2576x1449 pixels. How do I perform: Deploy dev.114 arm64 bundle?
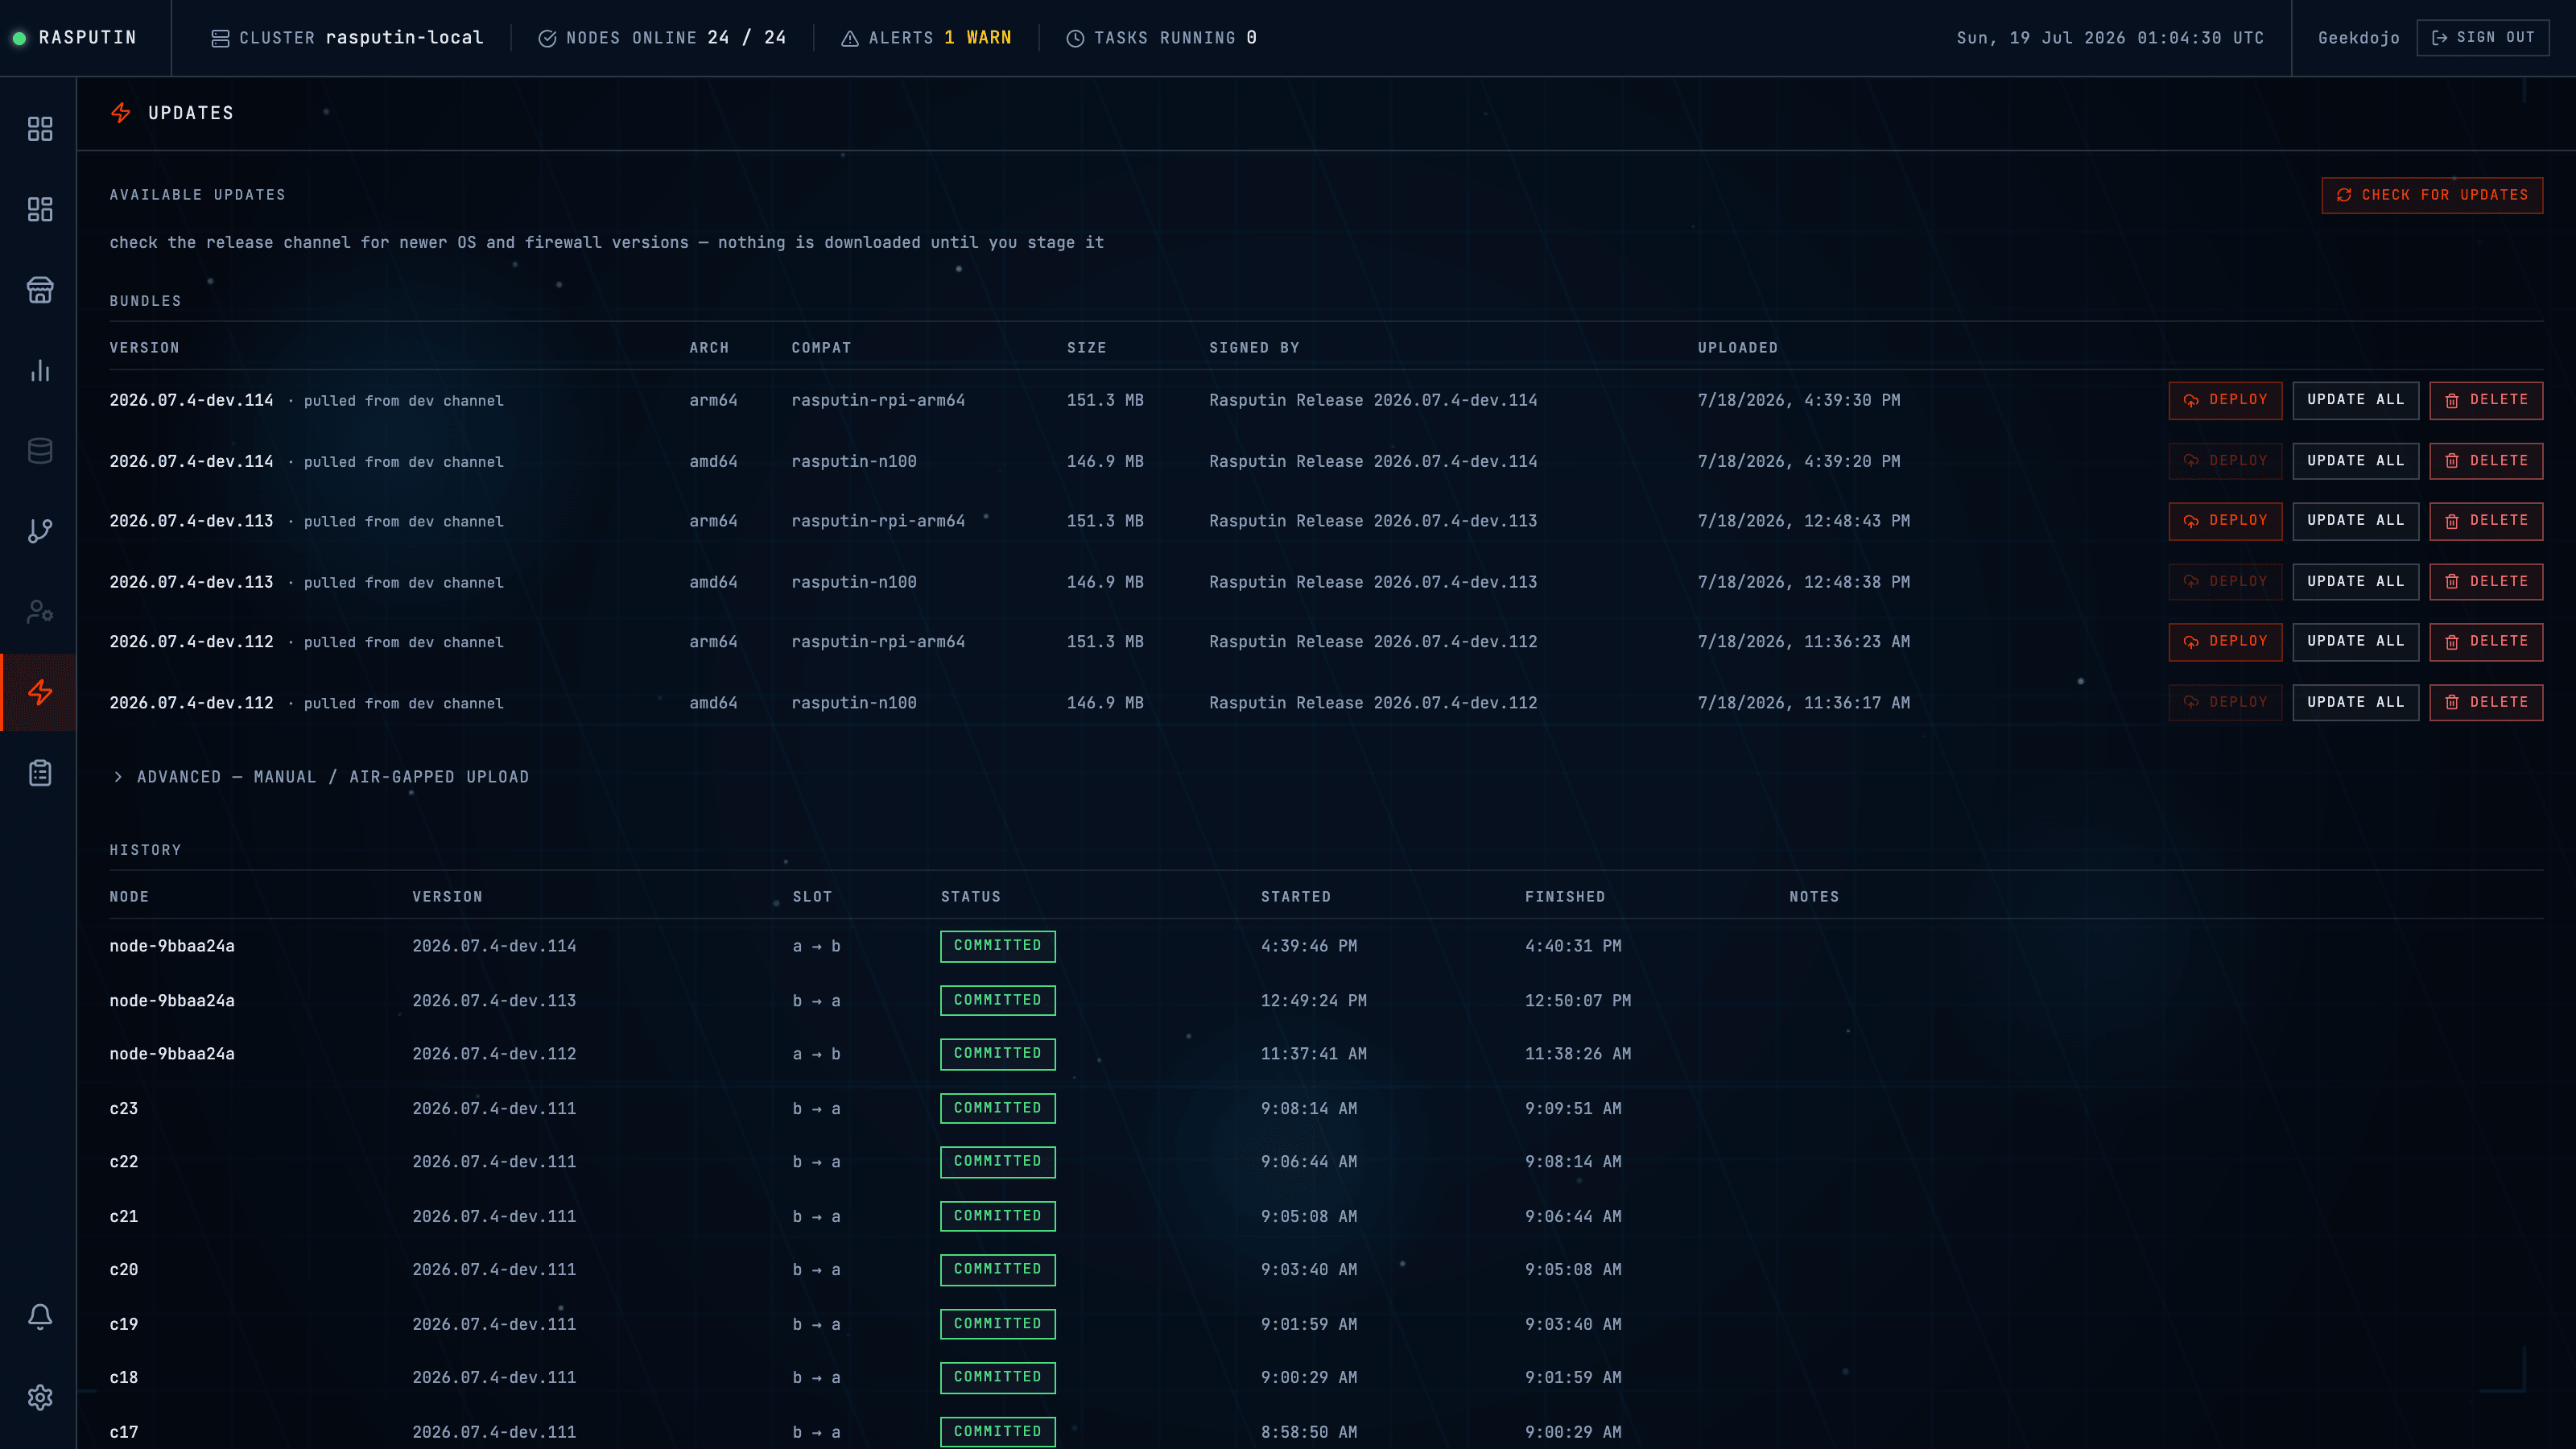tap(2225, 400)
